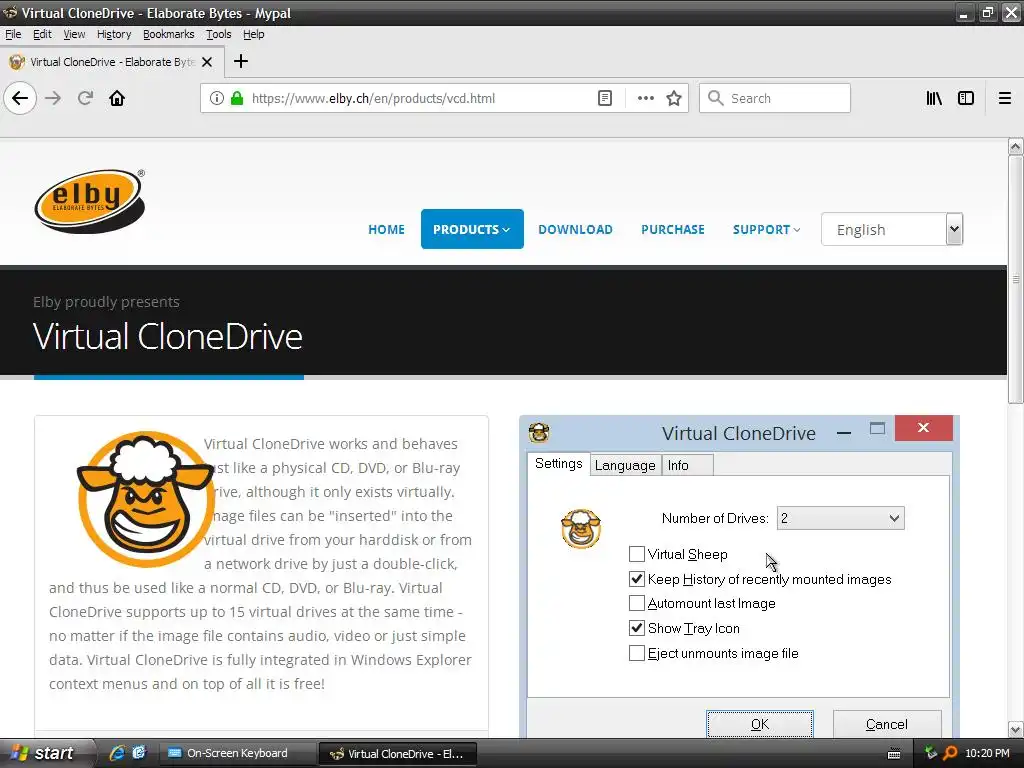The image size is (1024, 768).
Task: Click the page scrollbar up arrow
Action: 1015,147
